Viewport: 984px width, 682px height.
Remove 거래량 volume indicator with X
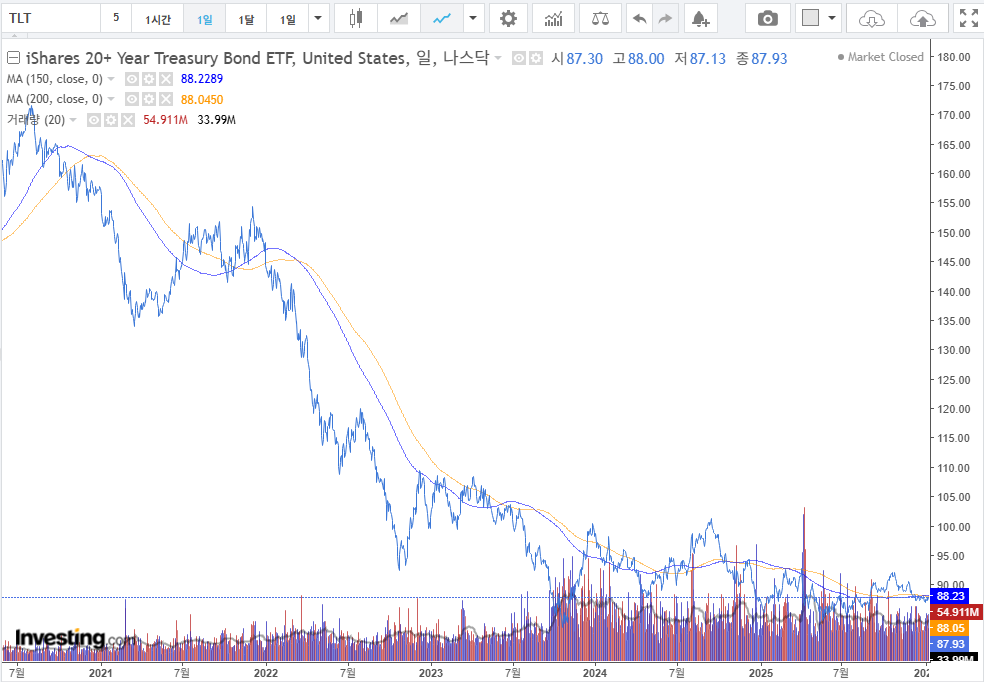point(128,120)
